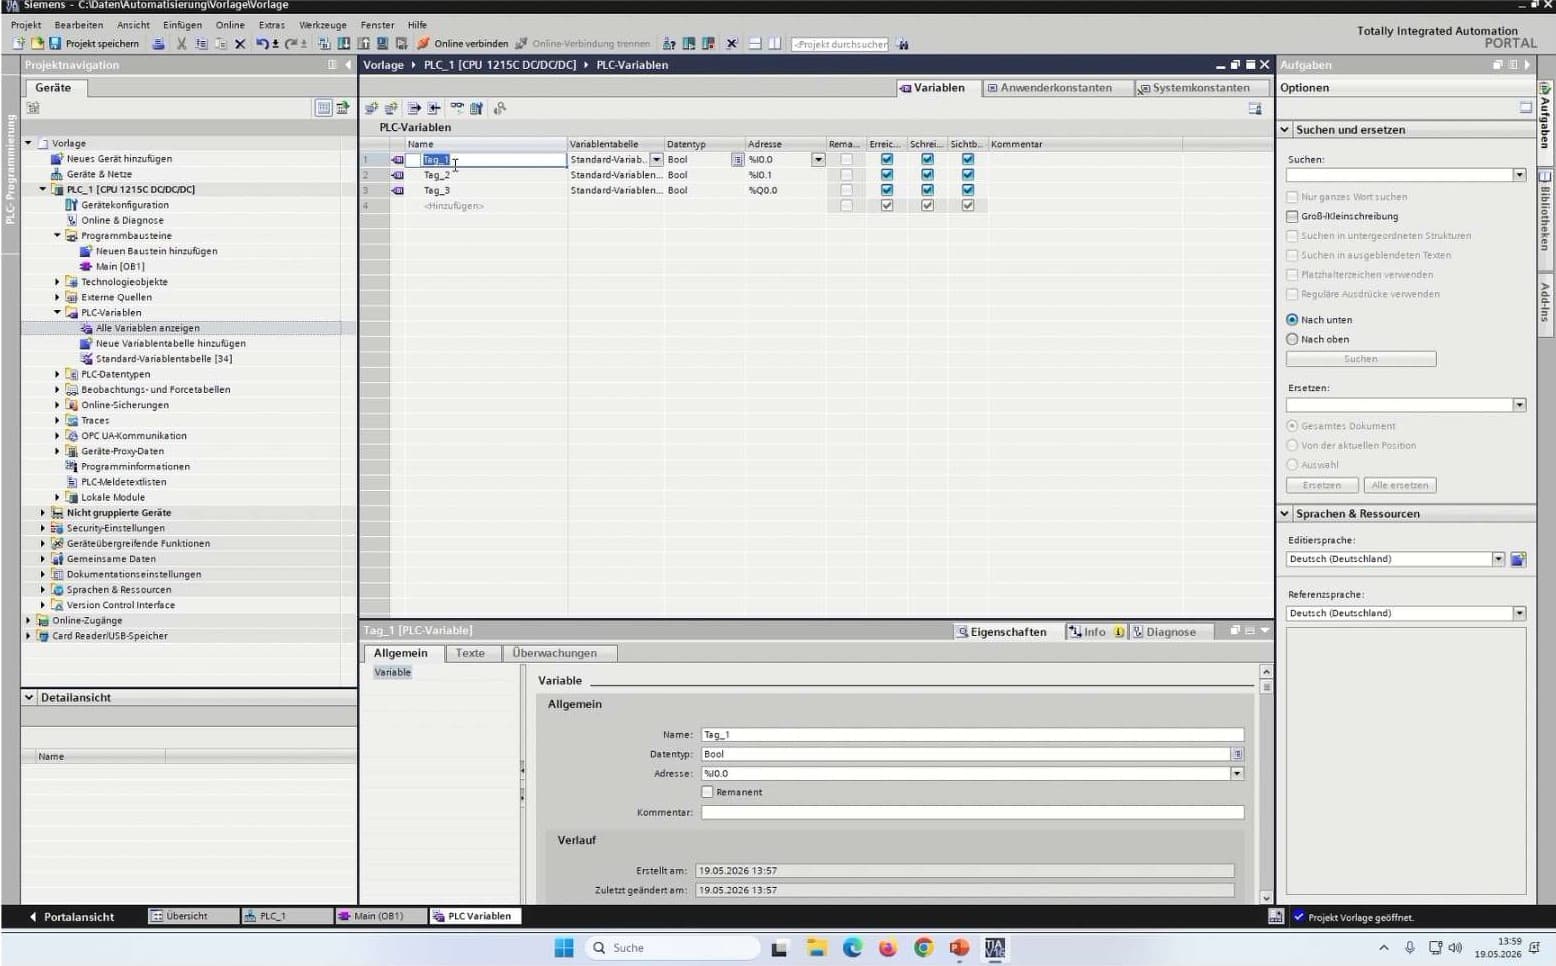Screen dimensions: 1556x966
Task: Click the Neues Gerät hinzufügen icon in the tree
Action: [x=57, y=159]
